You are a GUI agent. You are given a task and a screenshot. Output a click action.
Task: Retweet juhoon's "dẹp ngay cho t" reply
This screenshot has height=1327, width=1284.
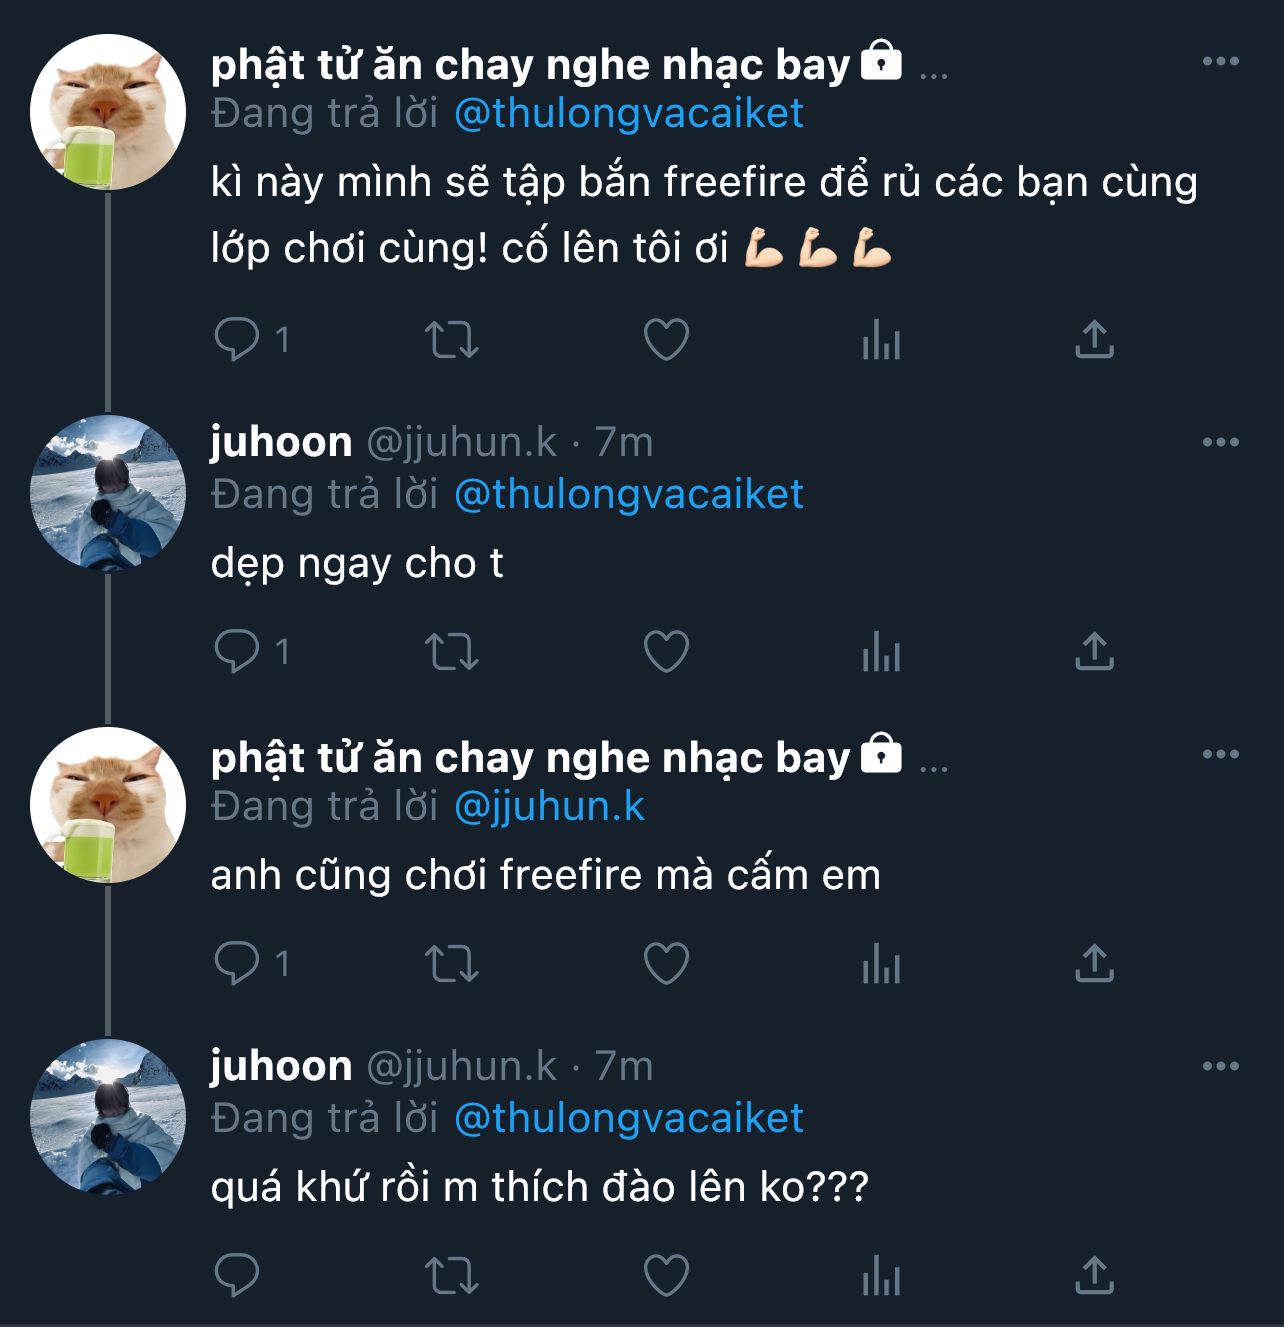[x=452, y=652]
